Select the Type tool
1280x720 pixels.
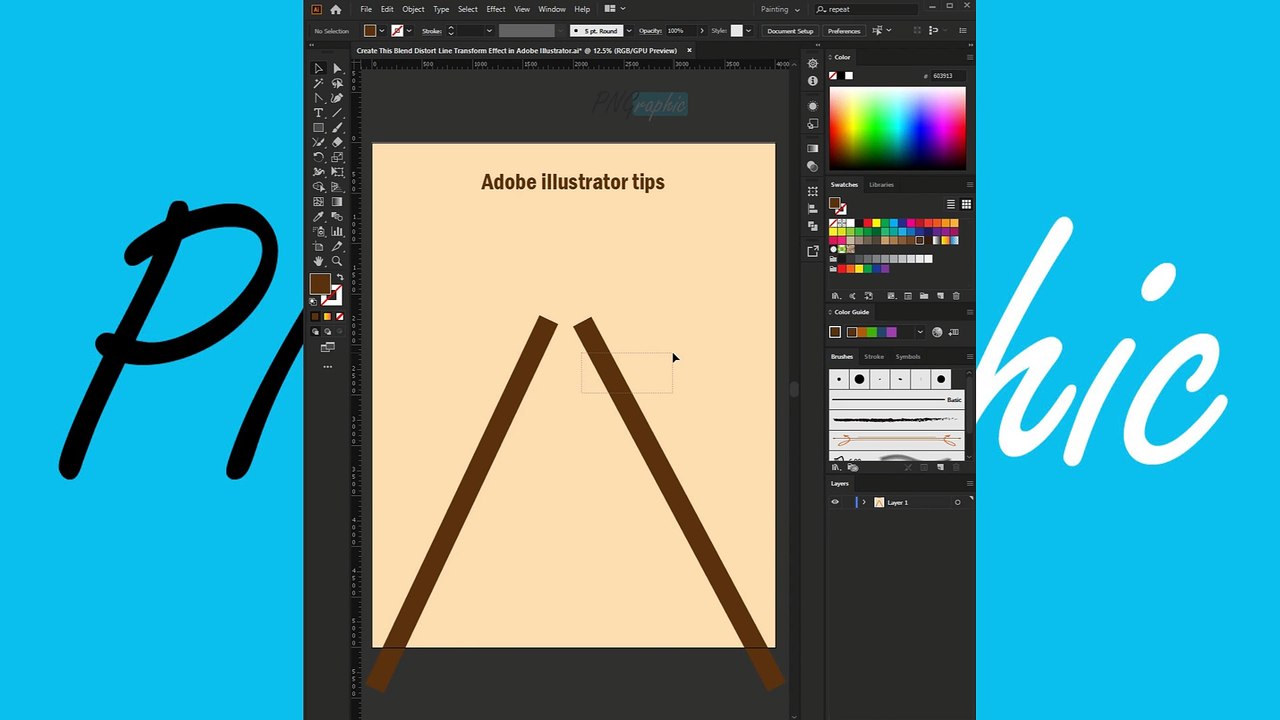pyautogui.click(x=318, y=113)
